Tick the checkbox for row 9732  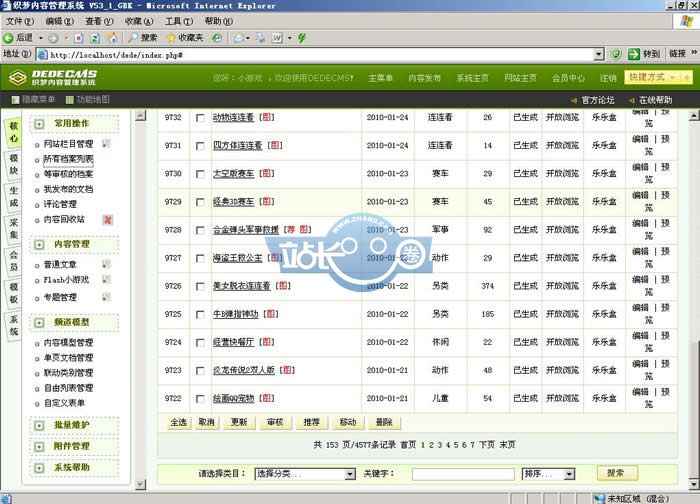tap(200, 118)
